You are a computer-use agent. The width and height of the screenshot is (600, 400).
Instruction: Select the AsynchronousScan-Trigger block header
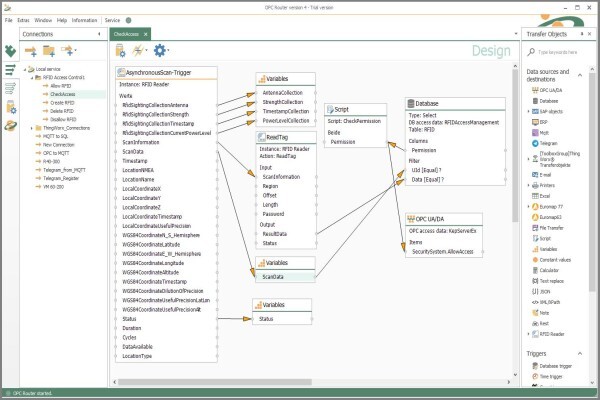pyautogui.click(x=166, y=72)
